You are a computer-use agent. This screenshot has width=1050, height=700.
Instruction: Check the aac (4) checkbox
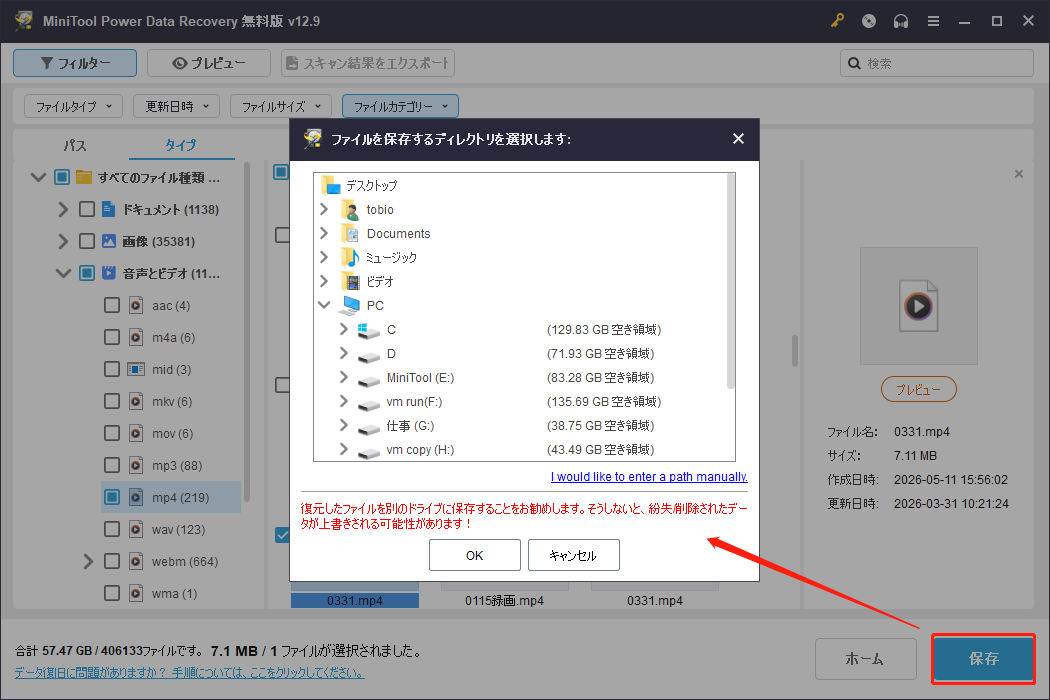tap(112, 305)
